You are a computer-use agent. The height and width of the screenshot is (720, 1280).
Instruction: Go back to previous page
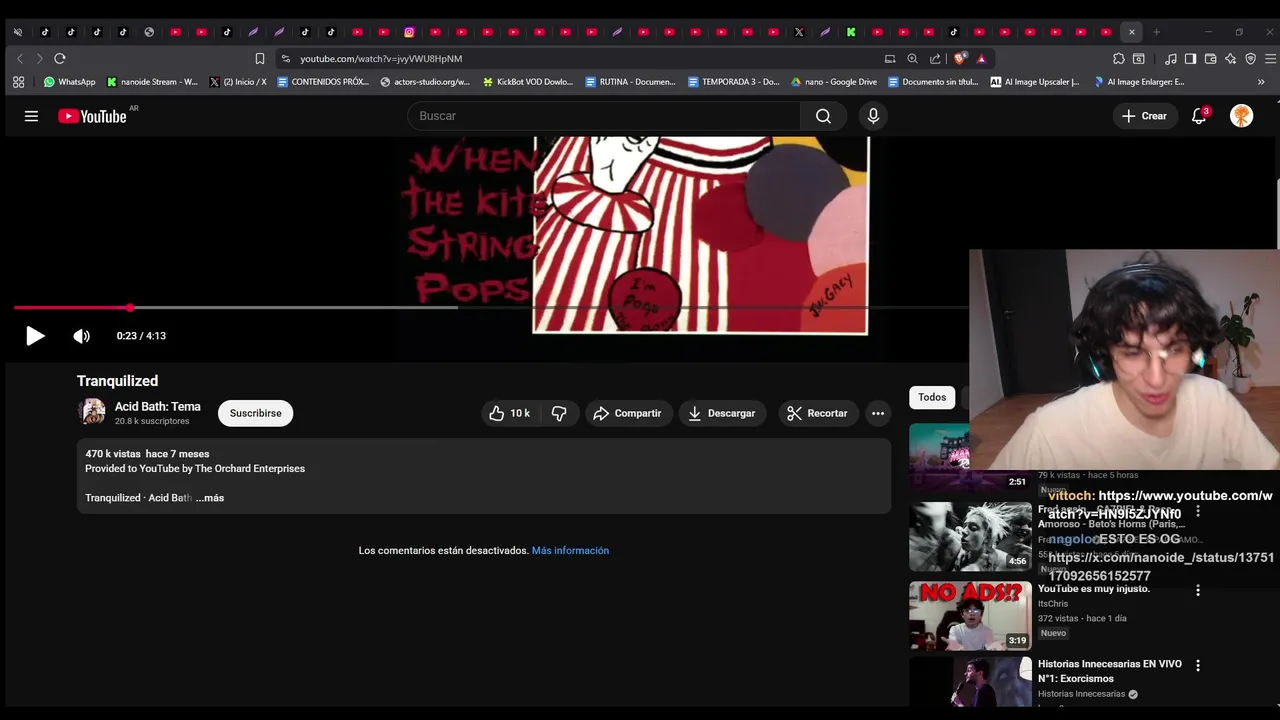[x=20, y=59]
